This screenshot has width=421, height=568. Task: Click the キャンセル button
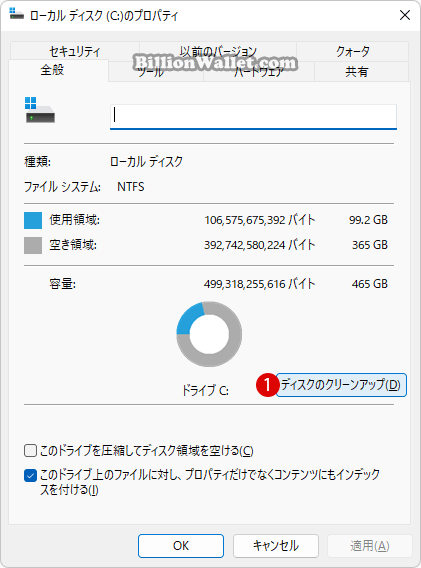pos(276,546)
